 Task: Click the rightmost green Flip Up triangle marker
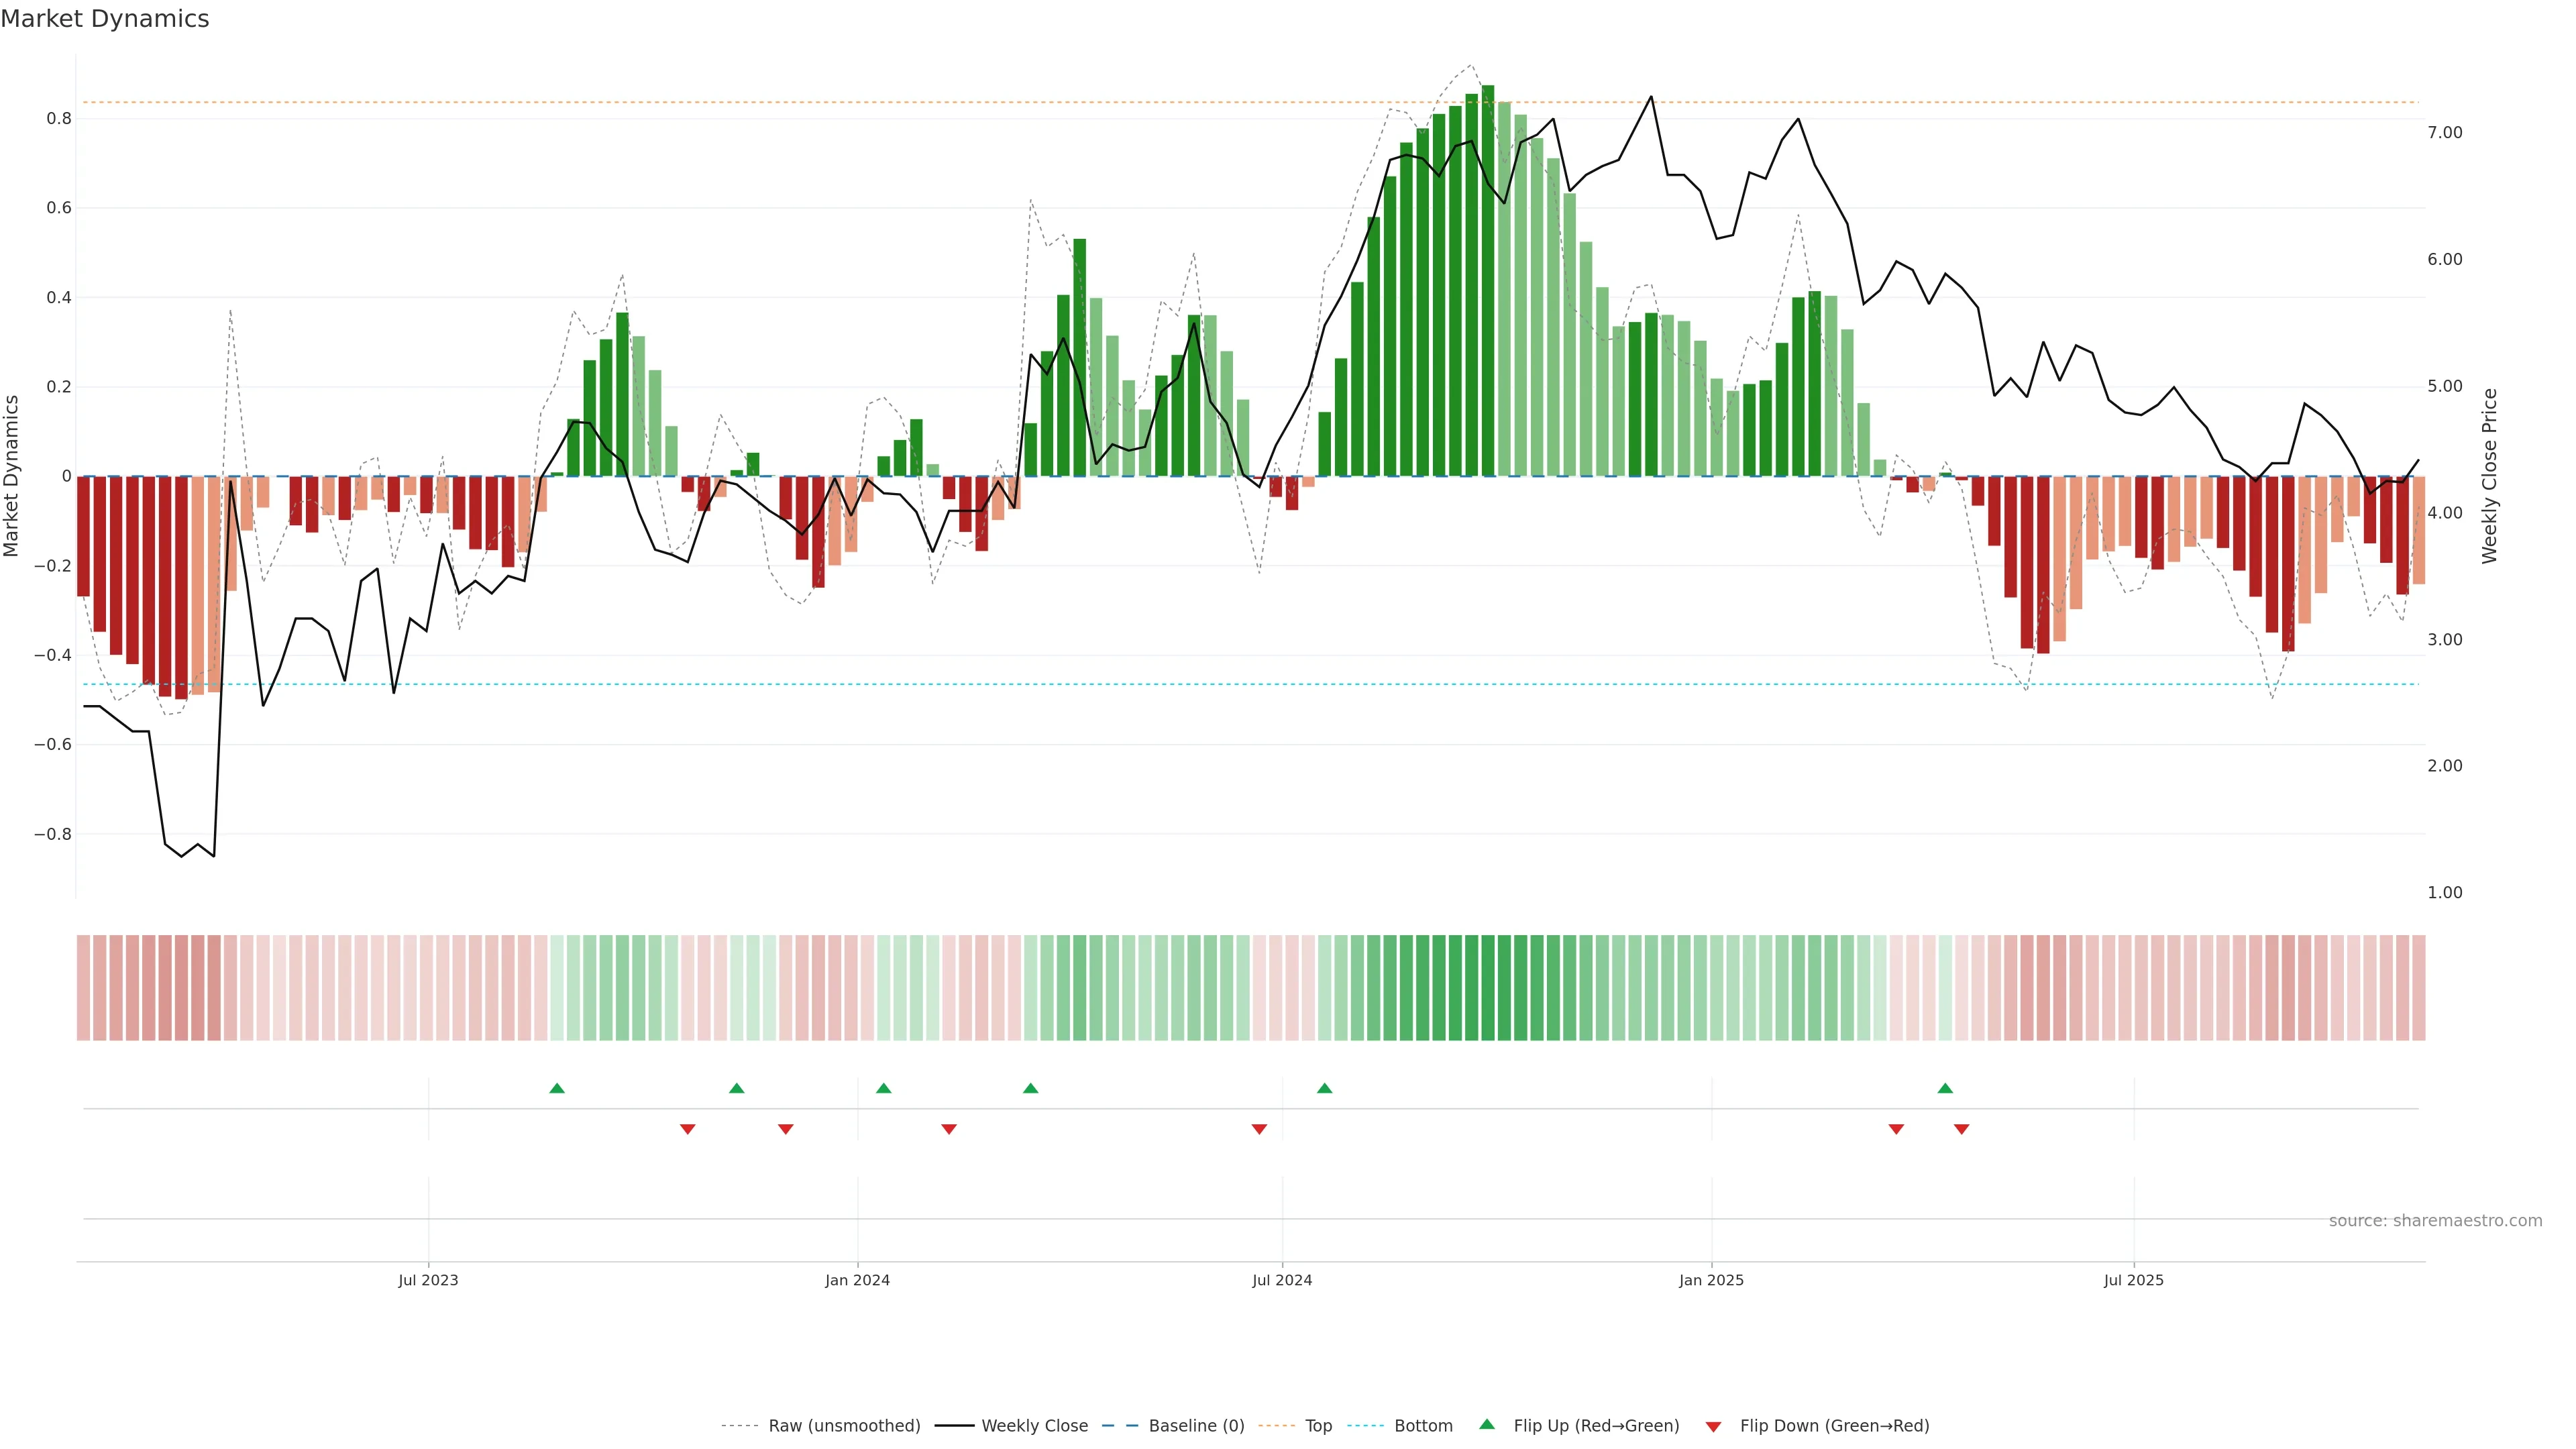pyautogui.click(x=1945, y=1088)
